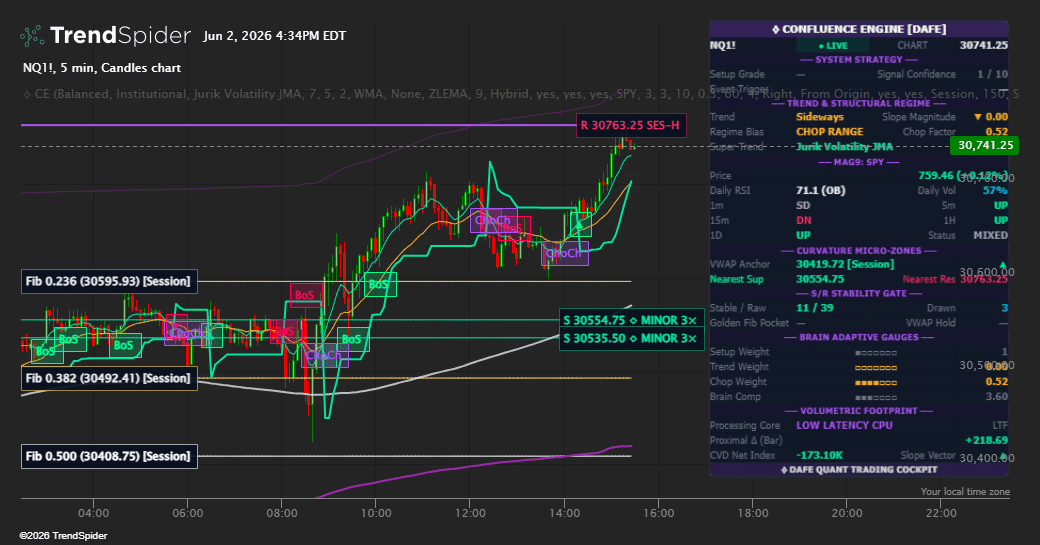Viewport: 1040px width, 545px height.
Task: Click the 06:00 time axis label
Action: point(188,513)
